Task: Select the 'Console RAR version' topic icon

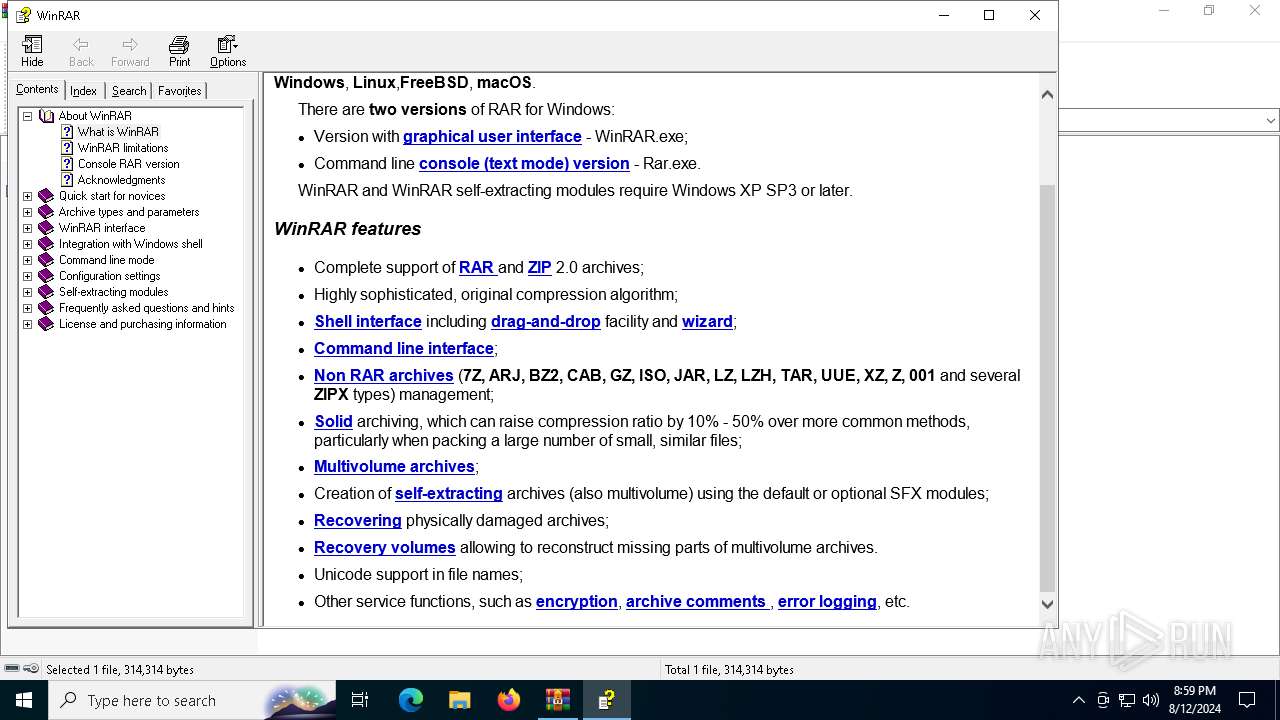Action: point(67,164)
